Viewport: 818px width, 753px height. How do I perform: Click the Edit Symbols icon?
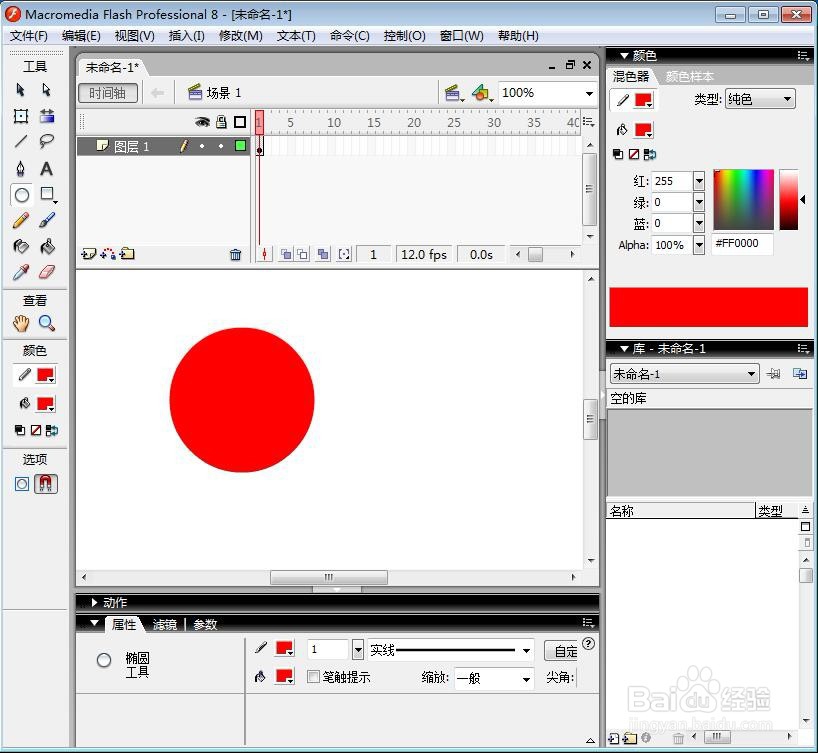482,93
